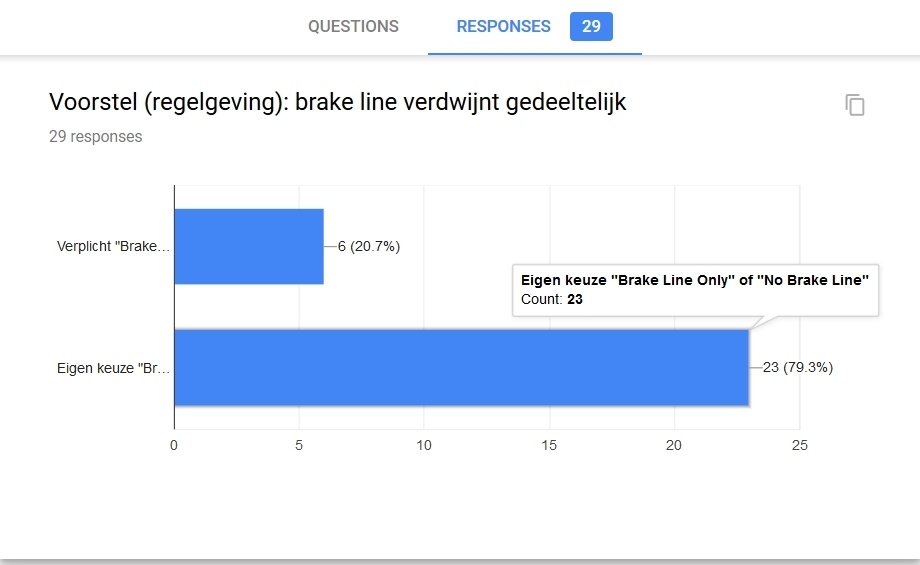Click the truncated 'Verplicht "Brake…' axis label
Image resolution: width=920 pixels, height=565 pixels.
point(114,247)
